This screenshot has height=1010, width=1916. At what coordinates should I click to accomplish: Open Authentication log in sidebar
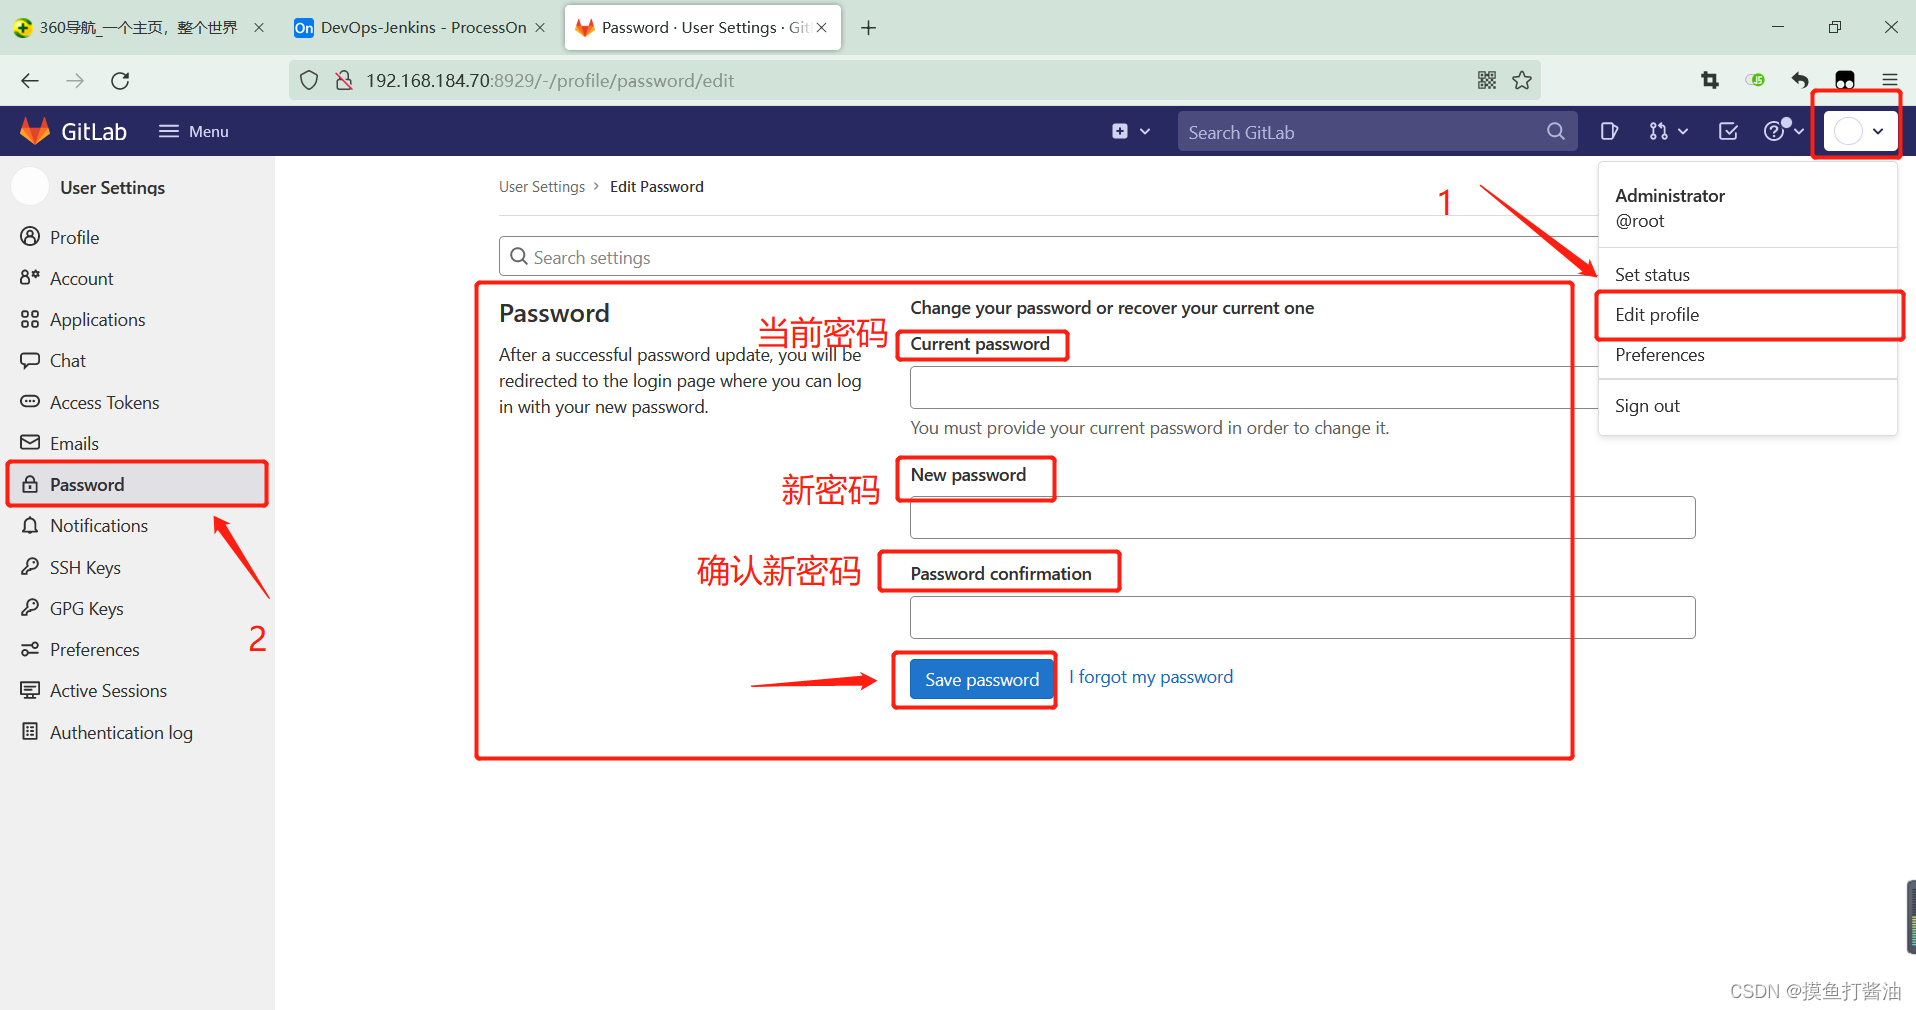click(137, 732)
